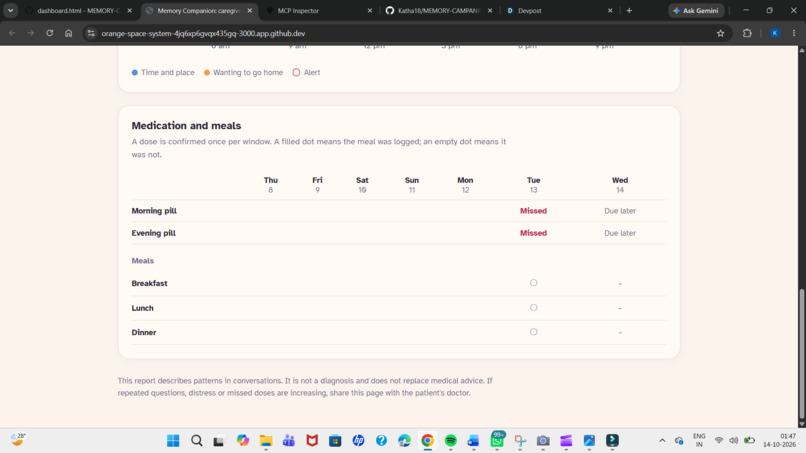Switch to the MCP Inspector tab
Screen dimensions: 806x453
298,10
